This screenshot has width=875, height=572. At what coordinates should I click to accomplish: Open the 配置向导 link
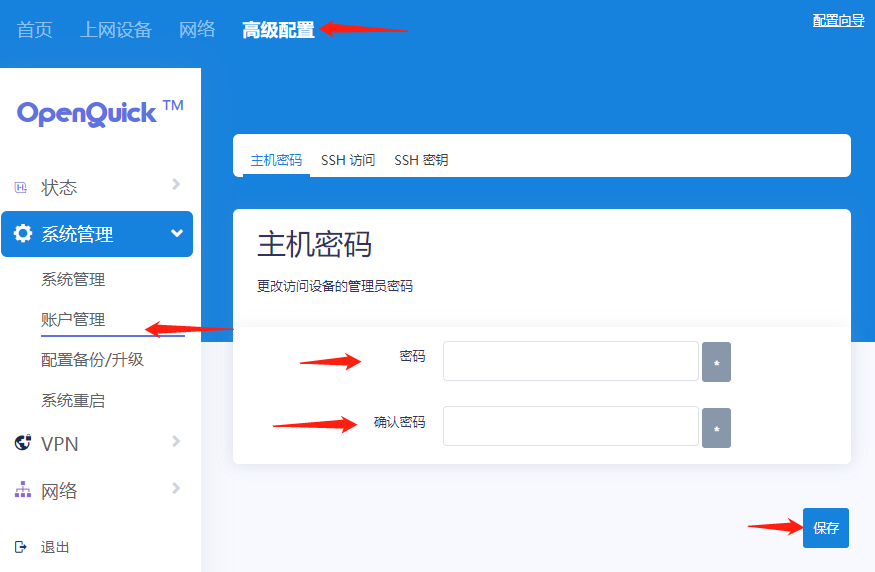[x=838, y=20]
